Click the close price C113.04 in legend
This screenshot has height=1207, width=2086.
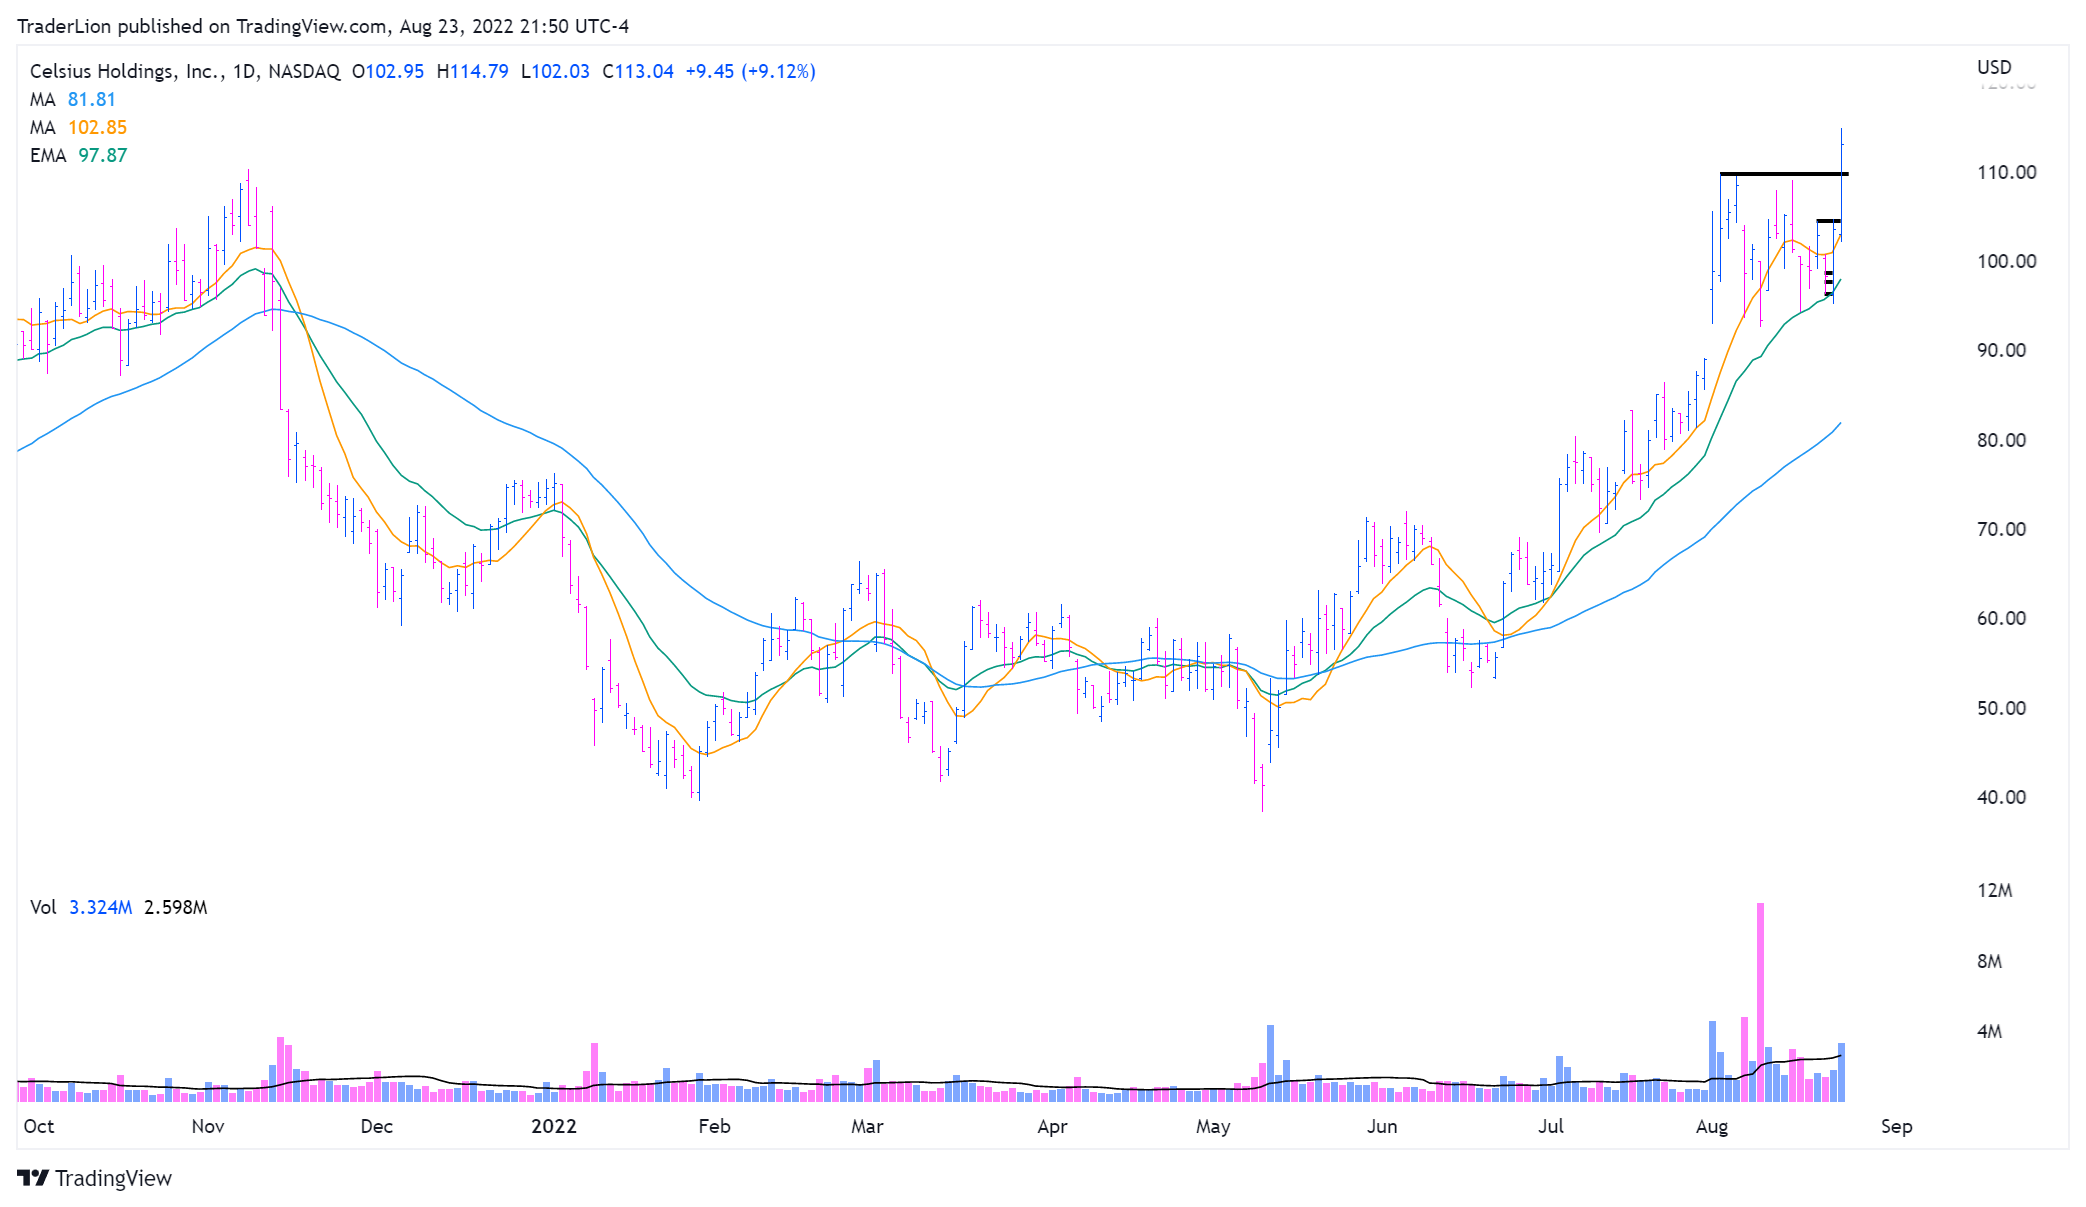tap(638, 71)
